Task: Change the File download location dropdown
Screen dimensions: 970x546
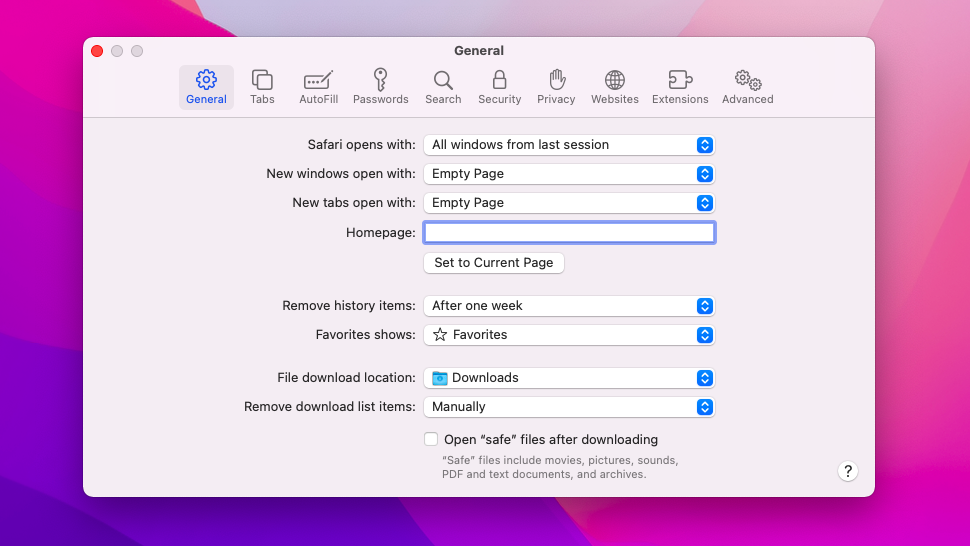Action: click(x=569, y=378)
